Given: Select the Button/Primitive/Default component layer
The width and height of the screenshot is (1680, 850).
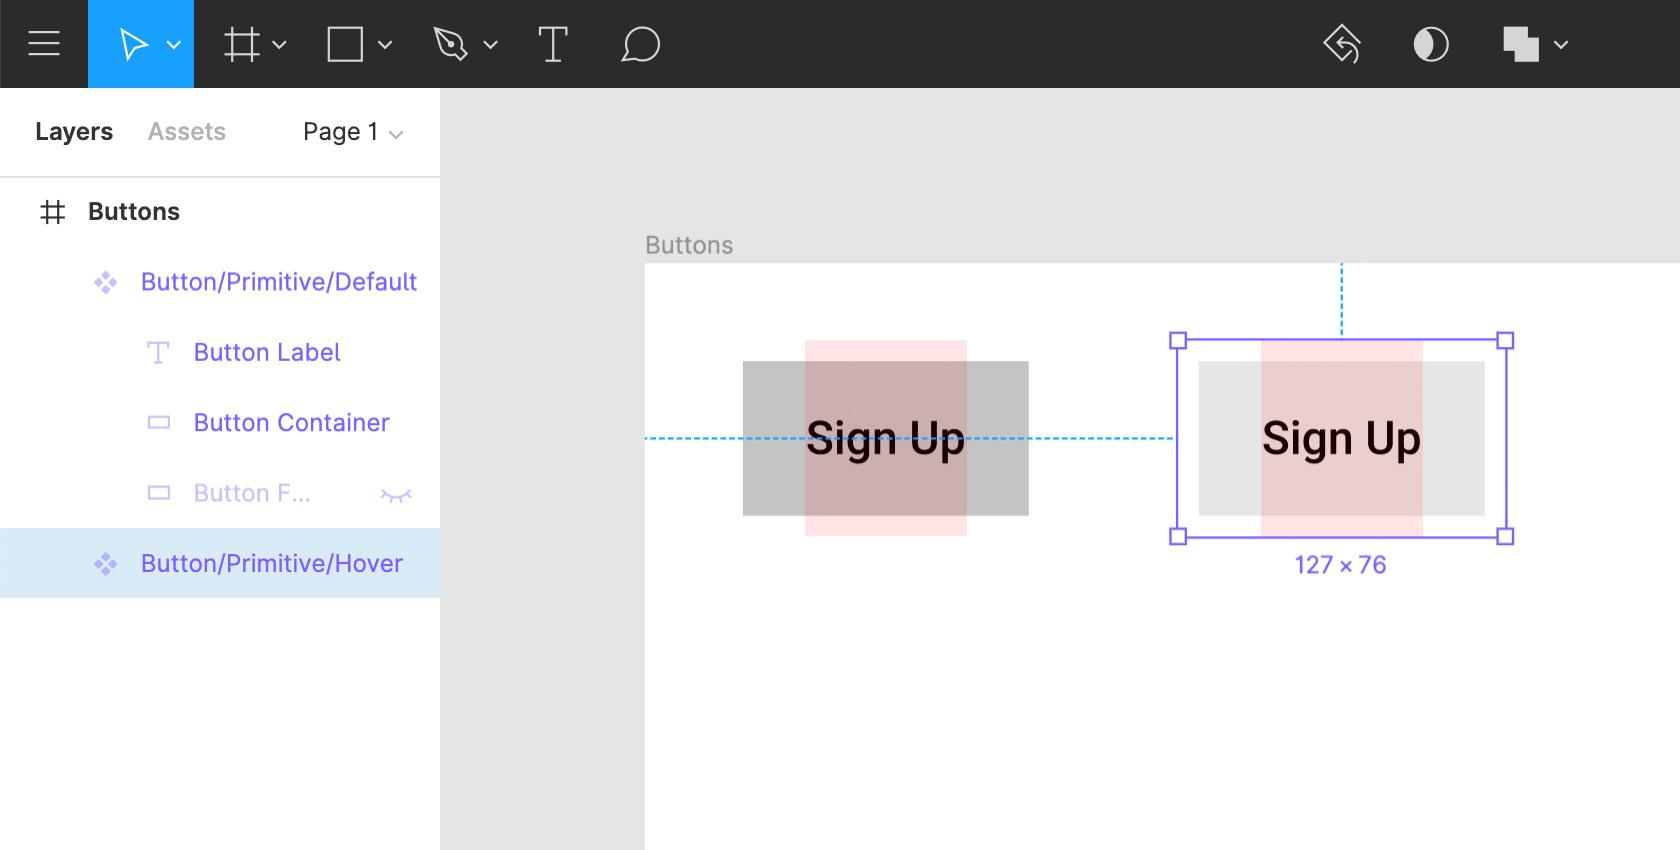Looking at the screenshot, I should point(278,282).
